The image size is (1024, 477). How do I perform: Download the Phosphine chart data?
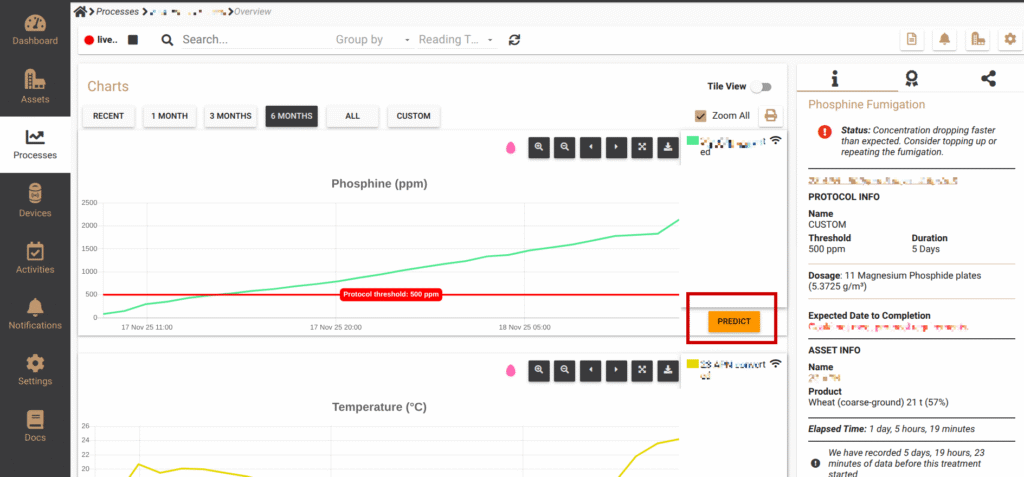coord(668,147)
